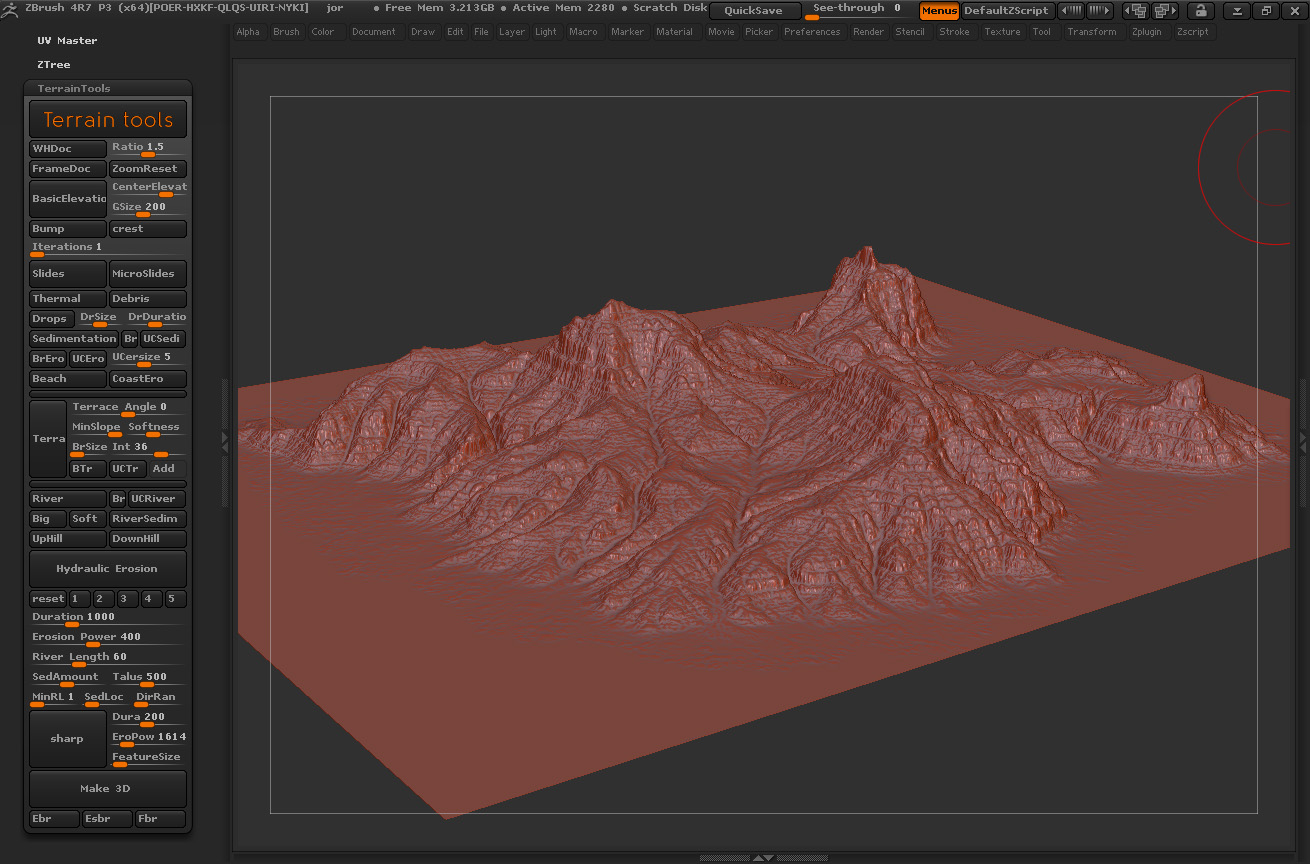The image size is (1310, 864).
Task: Click the River Length 60 slider
Action: click(108, 659)
